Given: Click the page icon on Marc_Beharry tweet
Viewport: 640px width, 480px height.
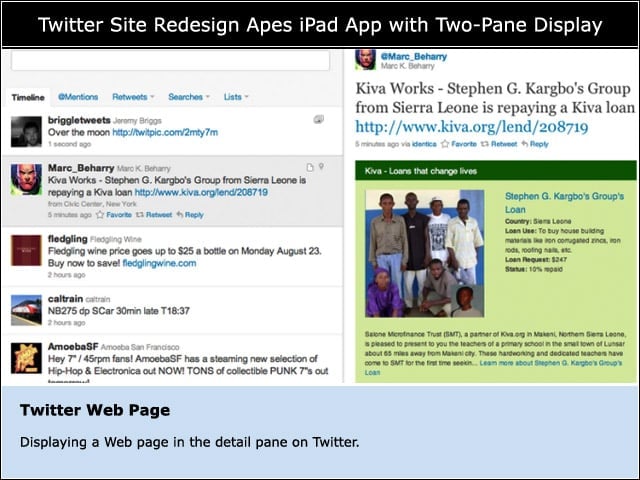Looking at the screenshot, I should point(310,167).
